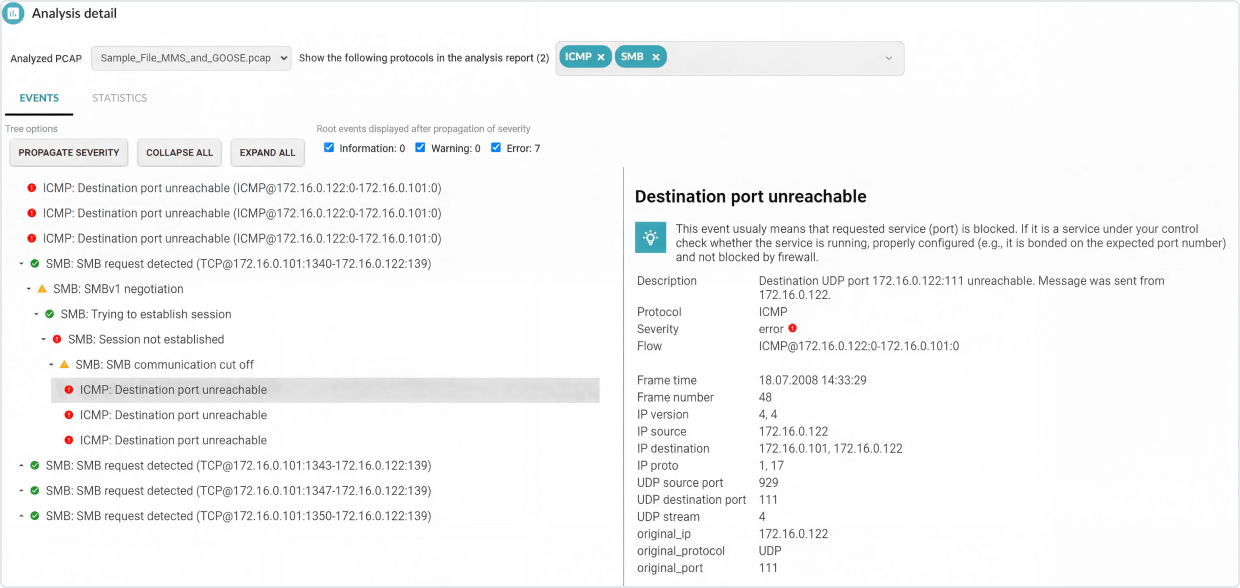This screenshot has width=1240, height=588.
Task: Click the red error icon beside Severity
Action: point(792,329)
